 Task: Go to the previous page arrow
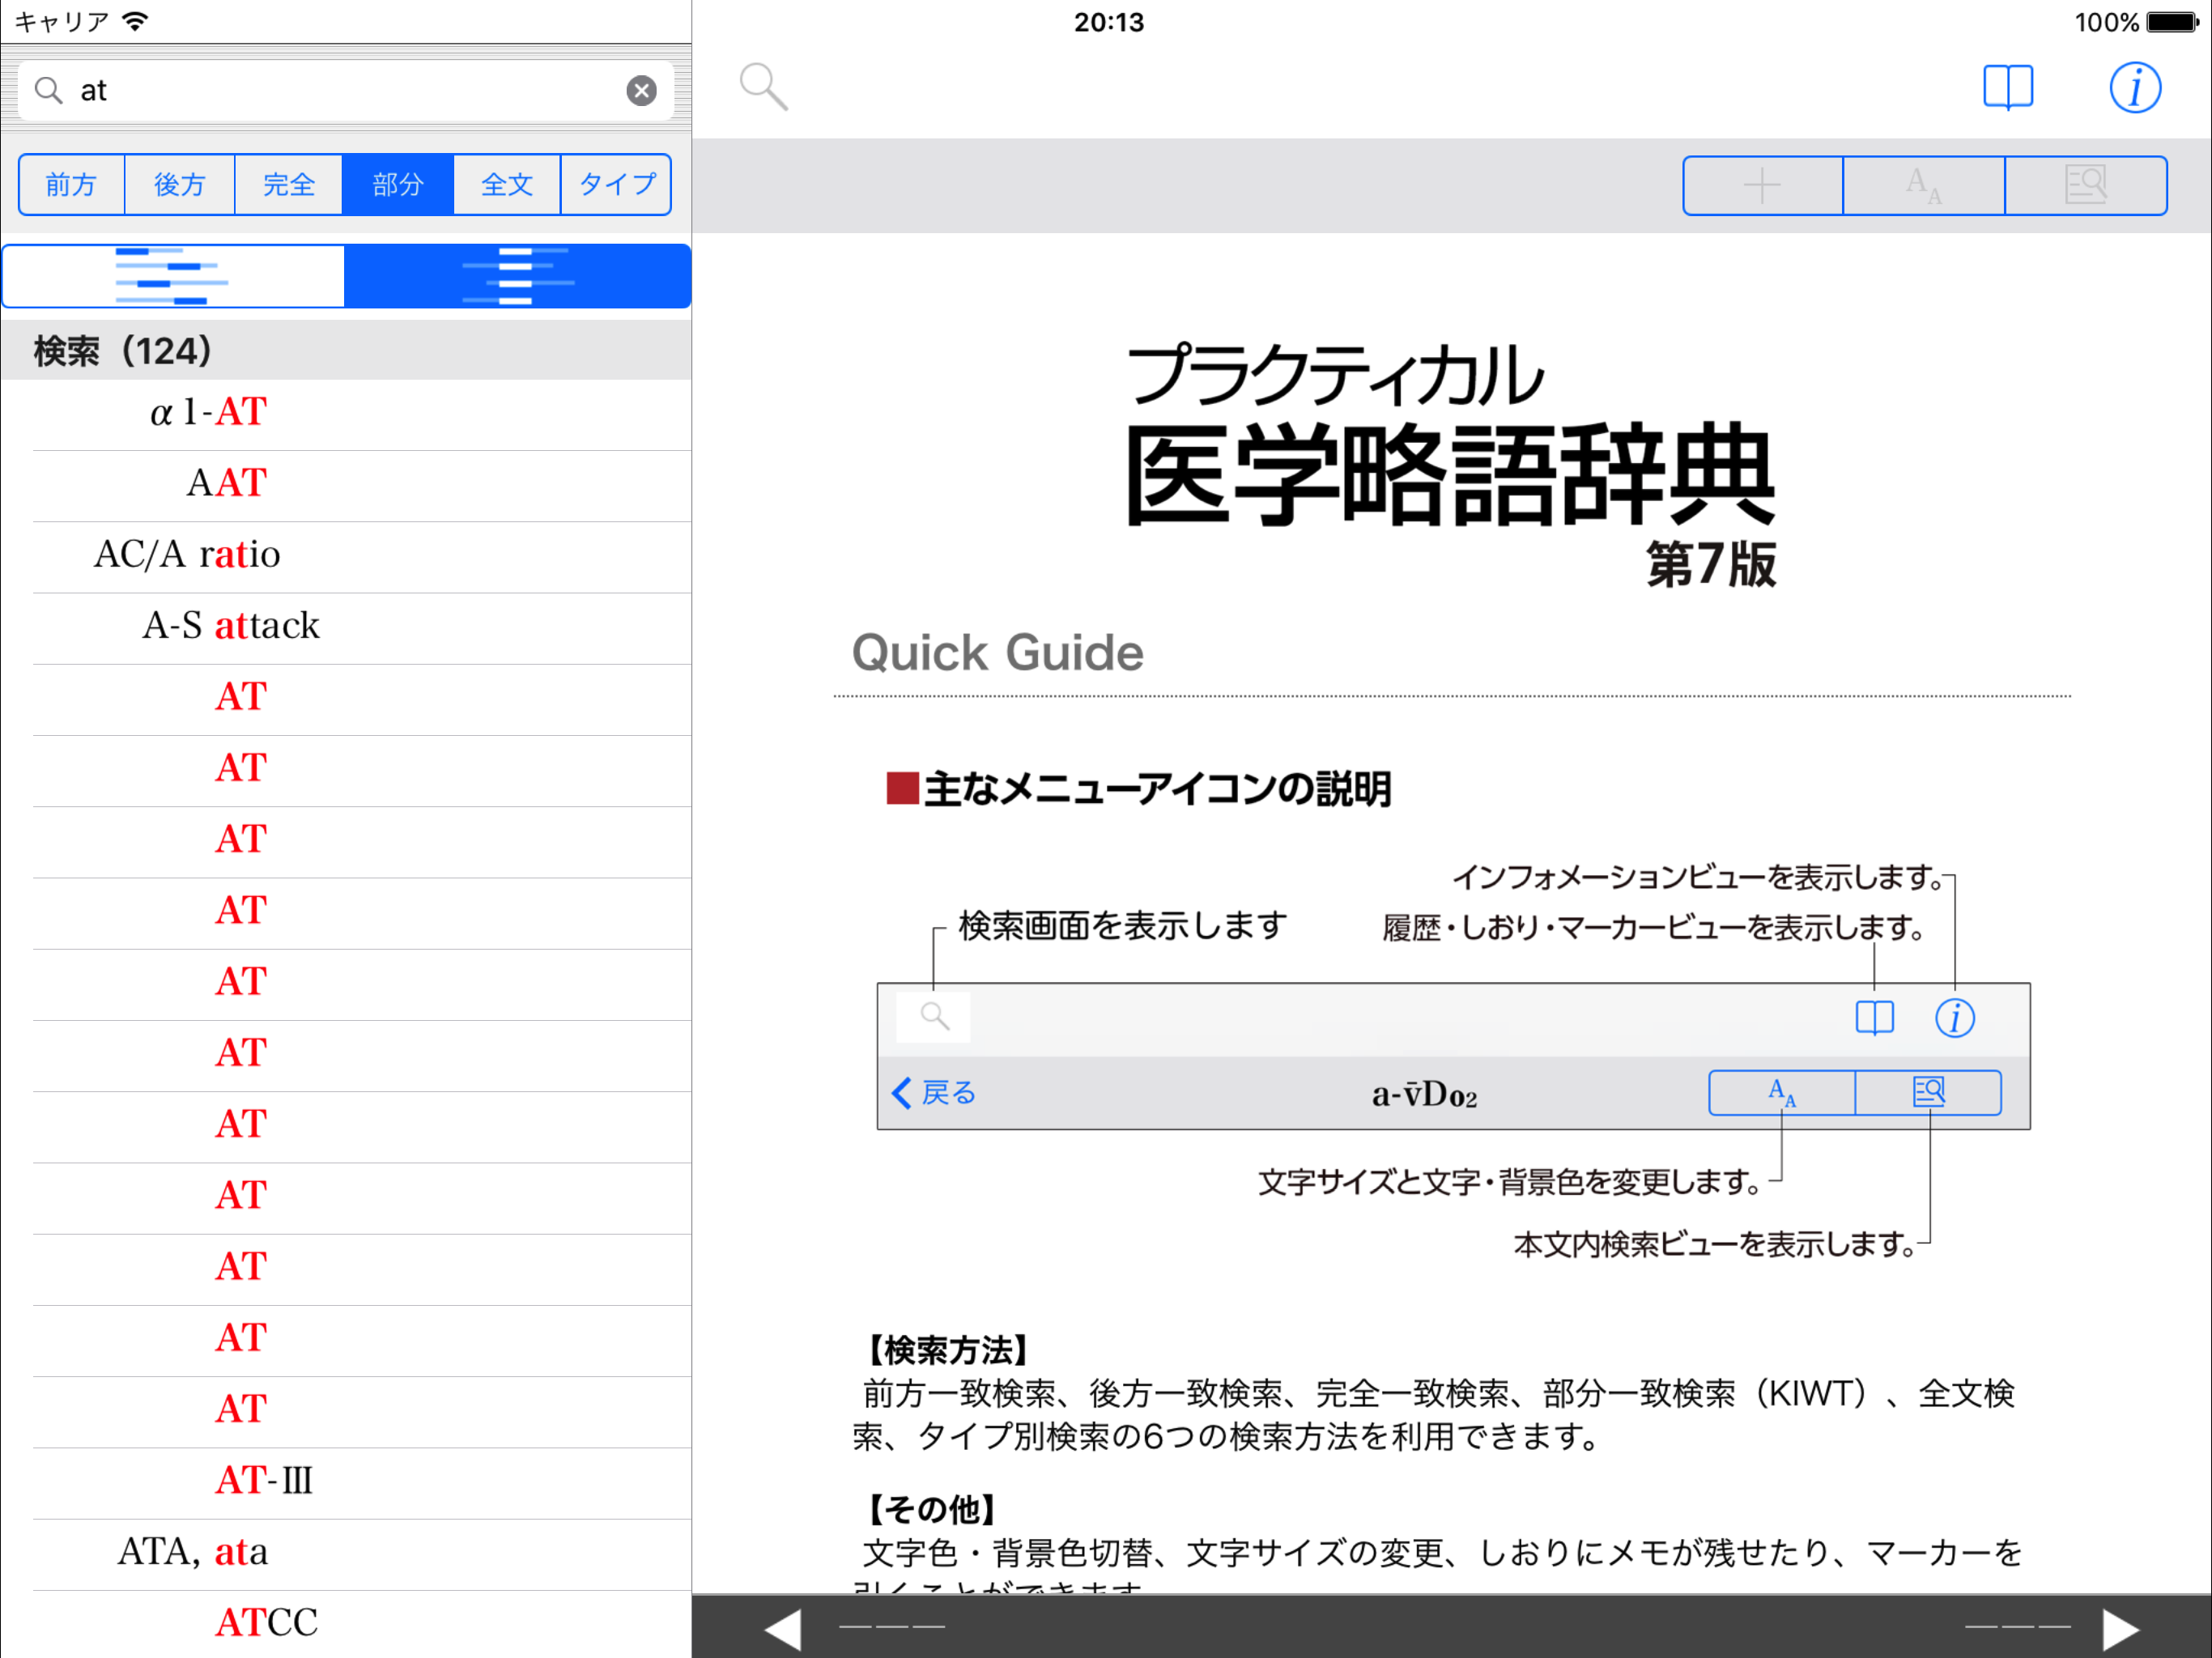[784, 1628]
